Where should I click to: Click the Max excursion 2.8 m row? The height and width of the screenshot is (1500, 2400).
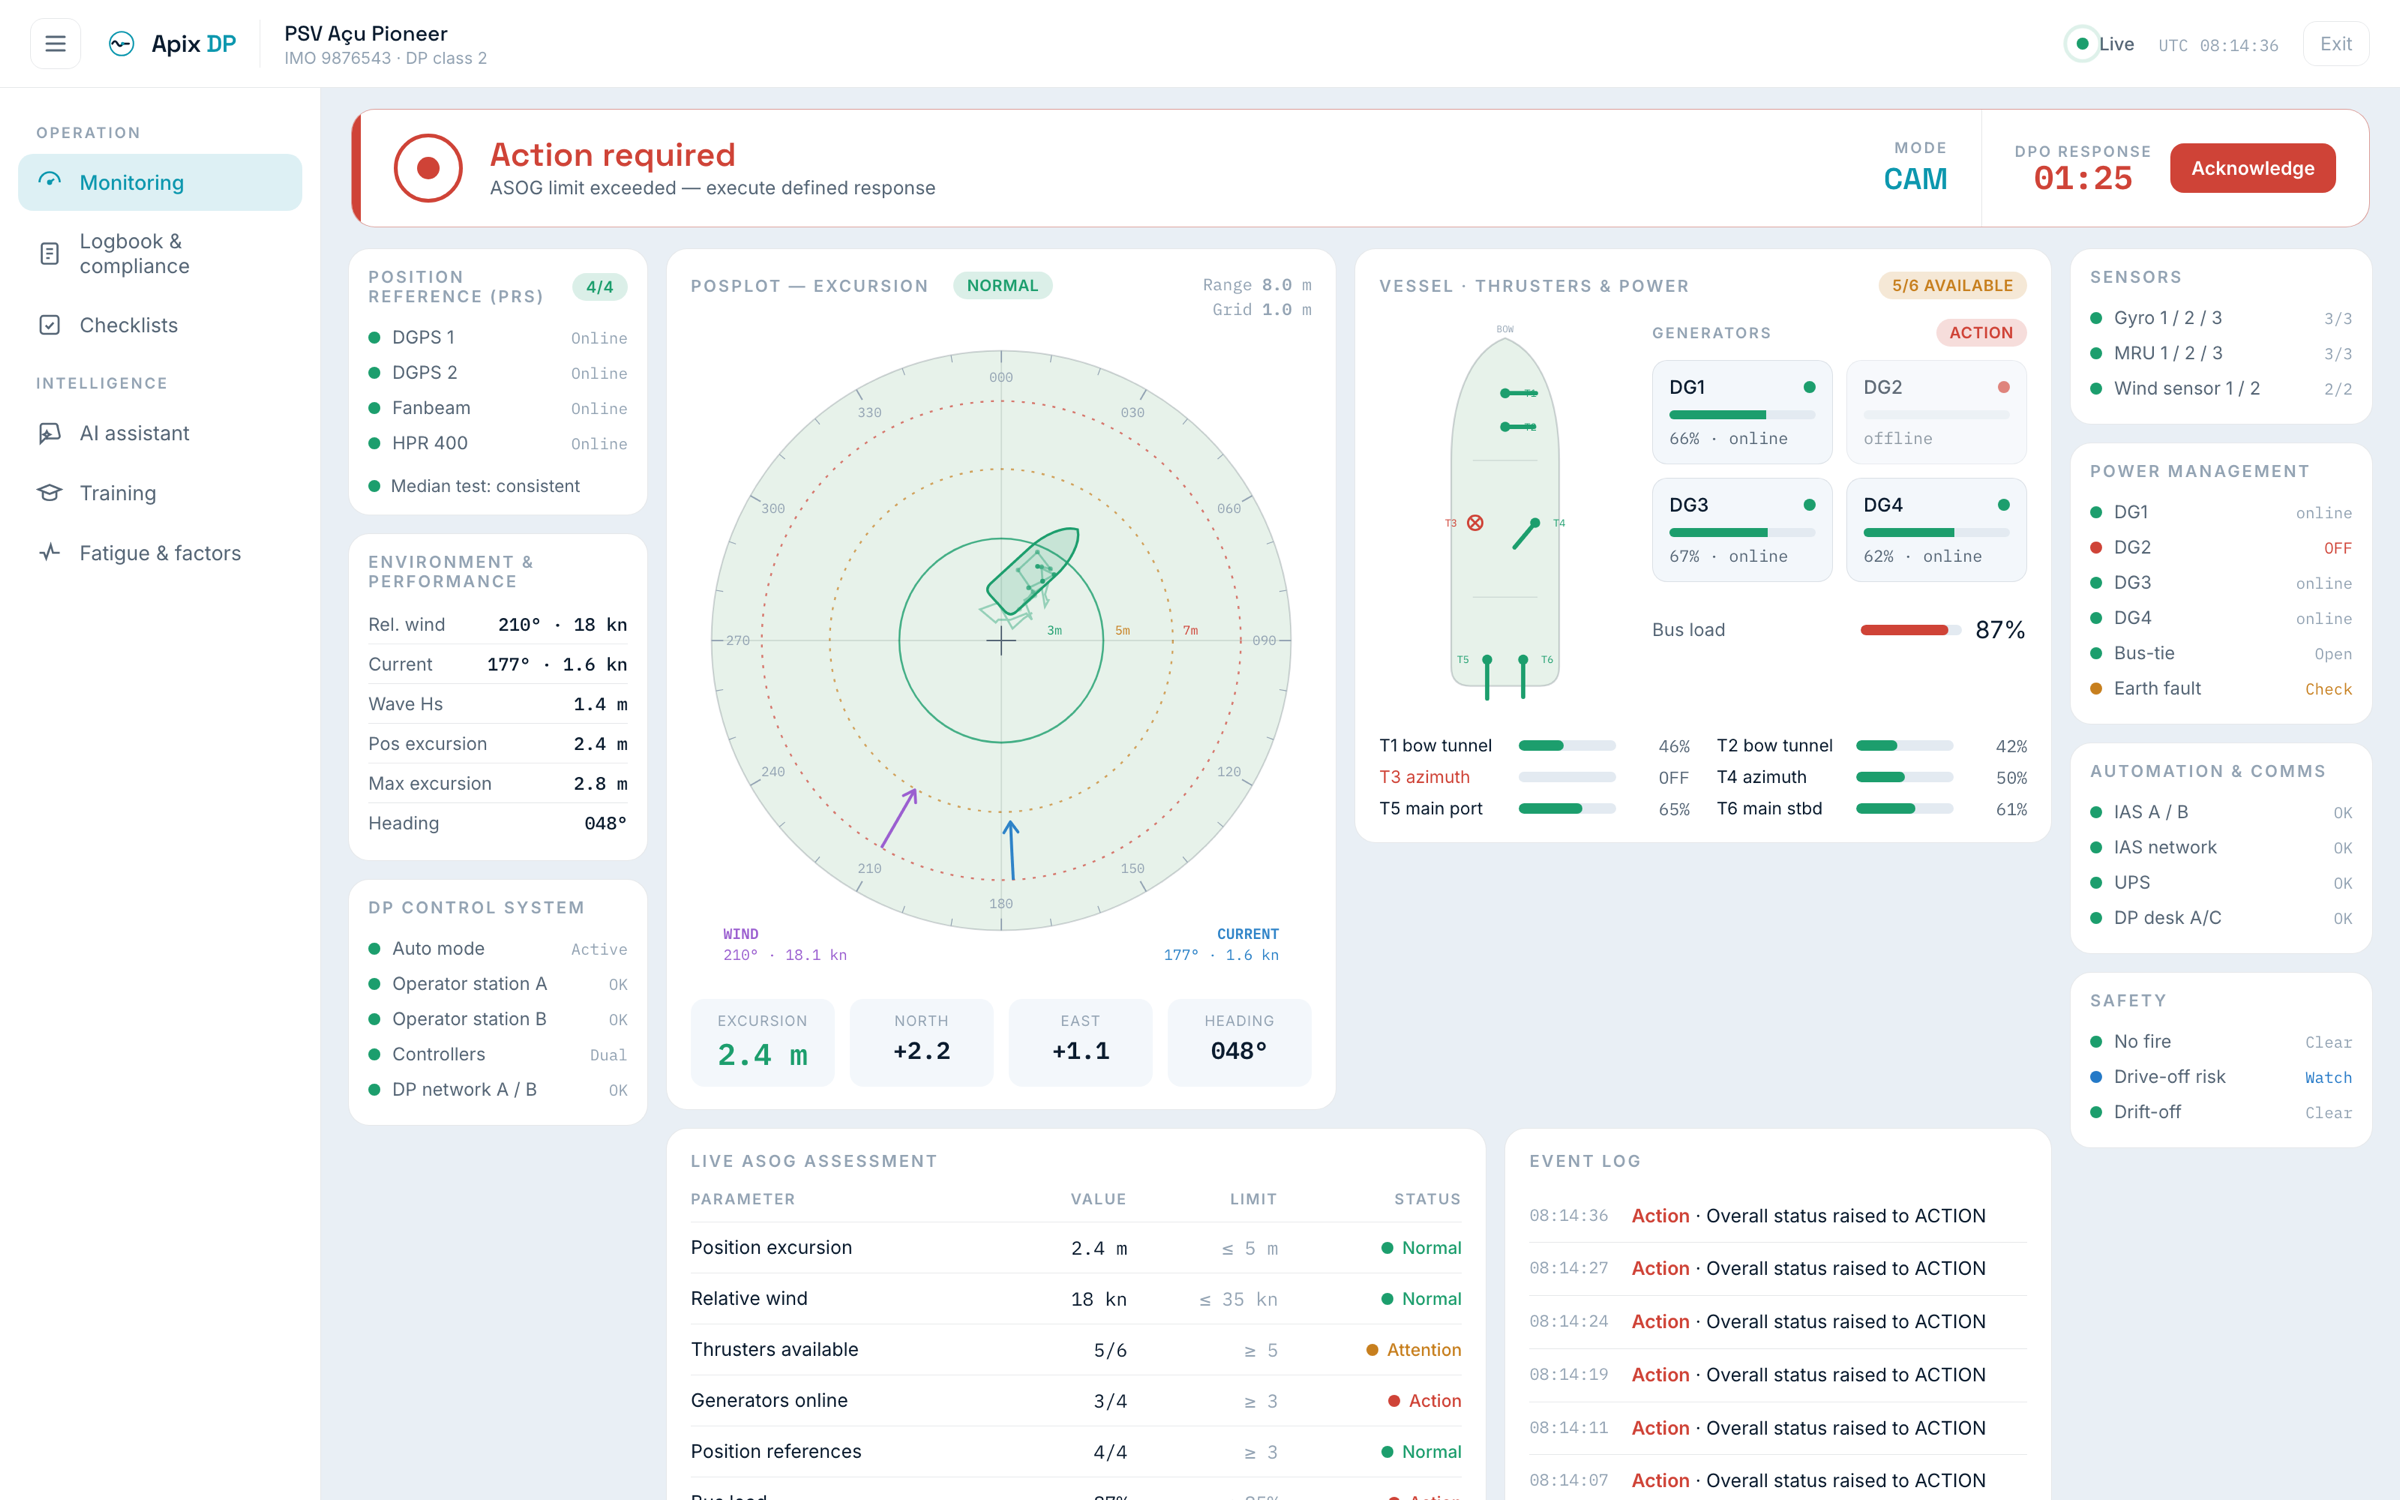coord(498,784)
